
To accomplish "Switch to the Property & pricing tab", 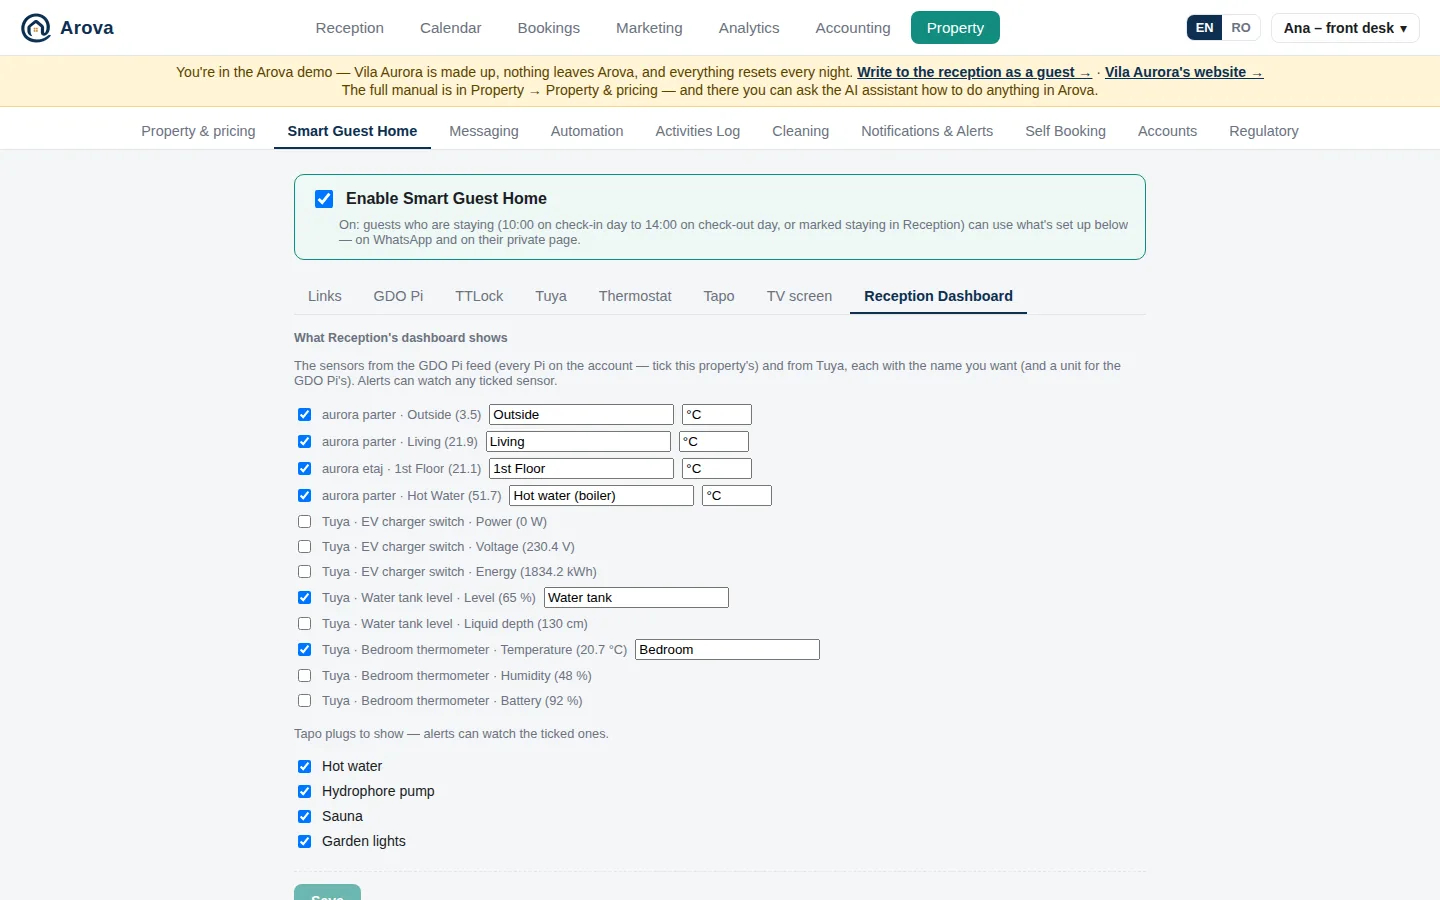I will 198,131.
